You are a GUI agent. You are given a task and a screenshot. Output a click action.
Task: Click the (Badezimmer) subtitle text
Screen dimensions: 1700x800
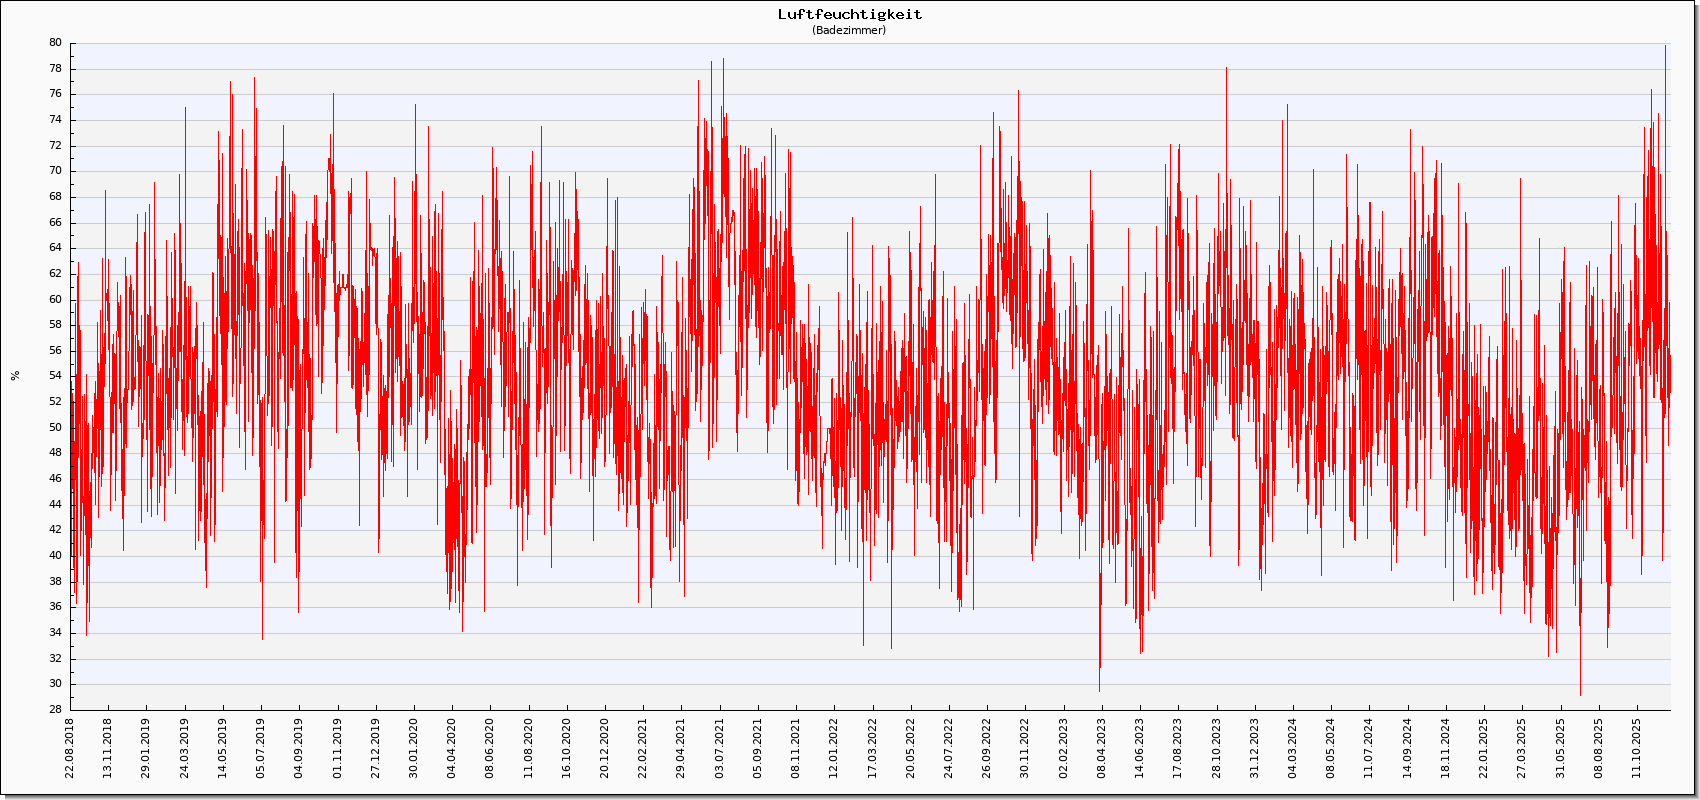(x=849, y=30)
